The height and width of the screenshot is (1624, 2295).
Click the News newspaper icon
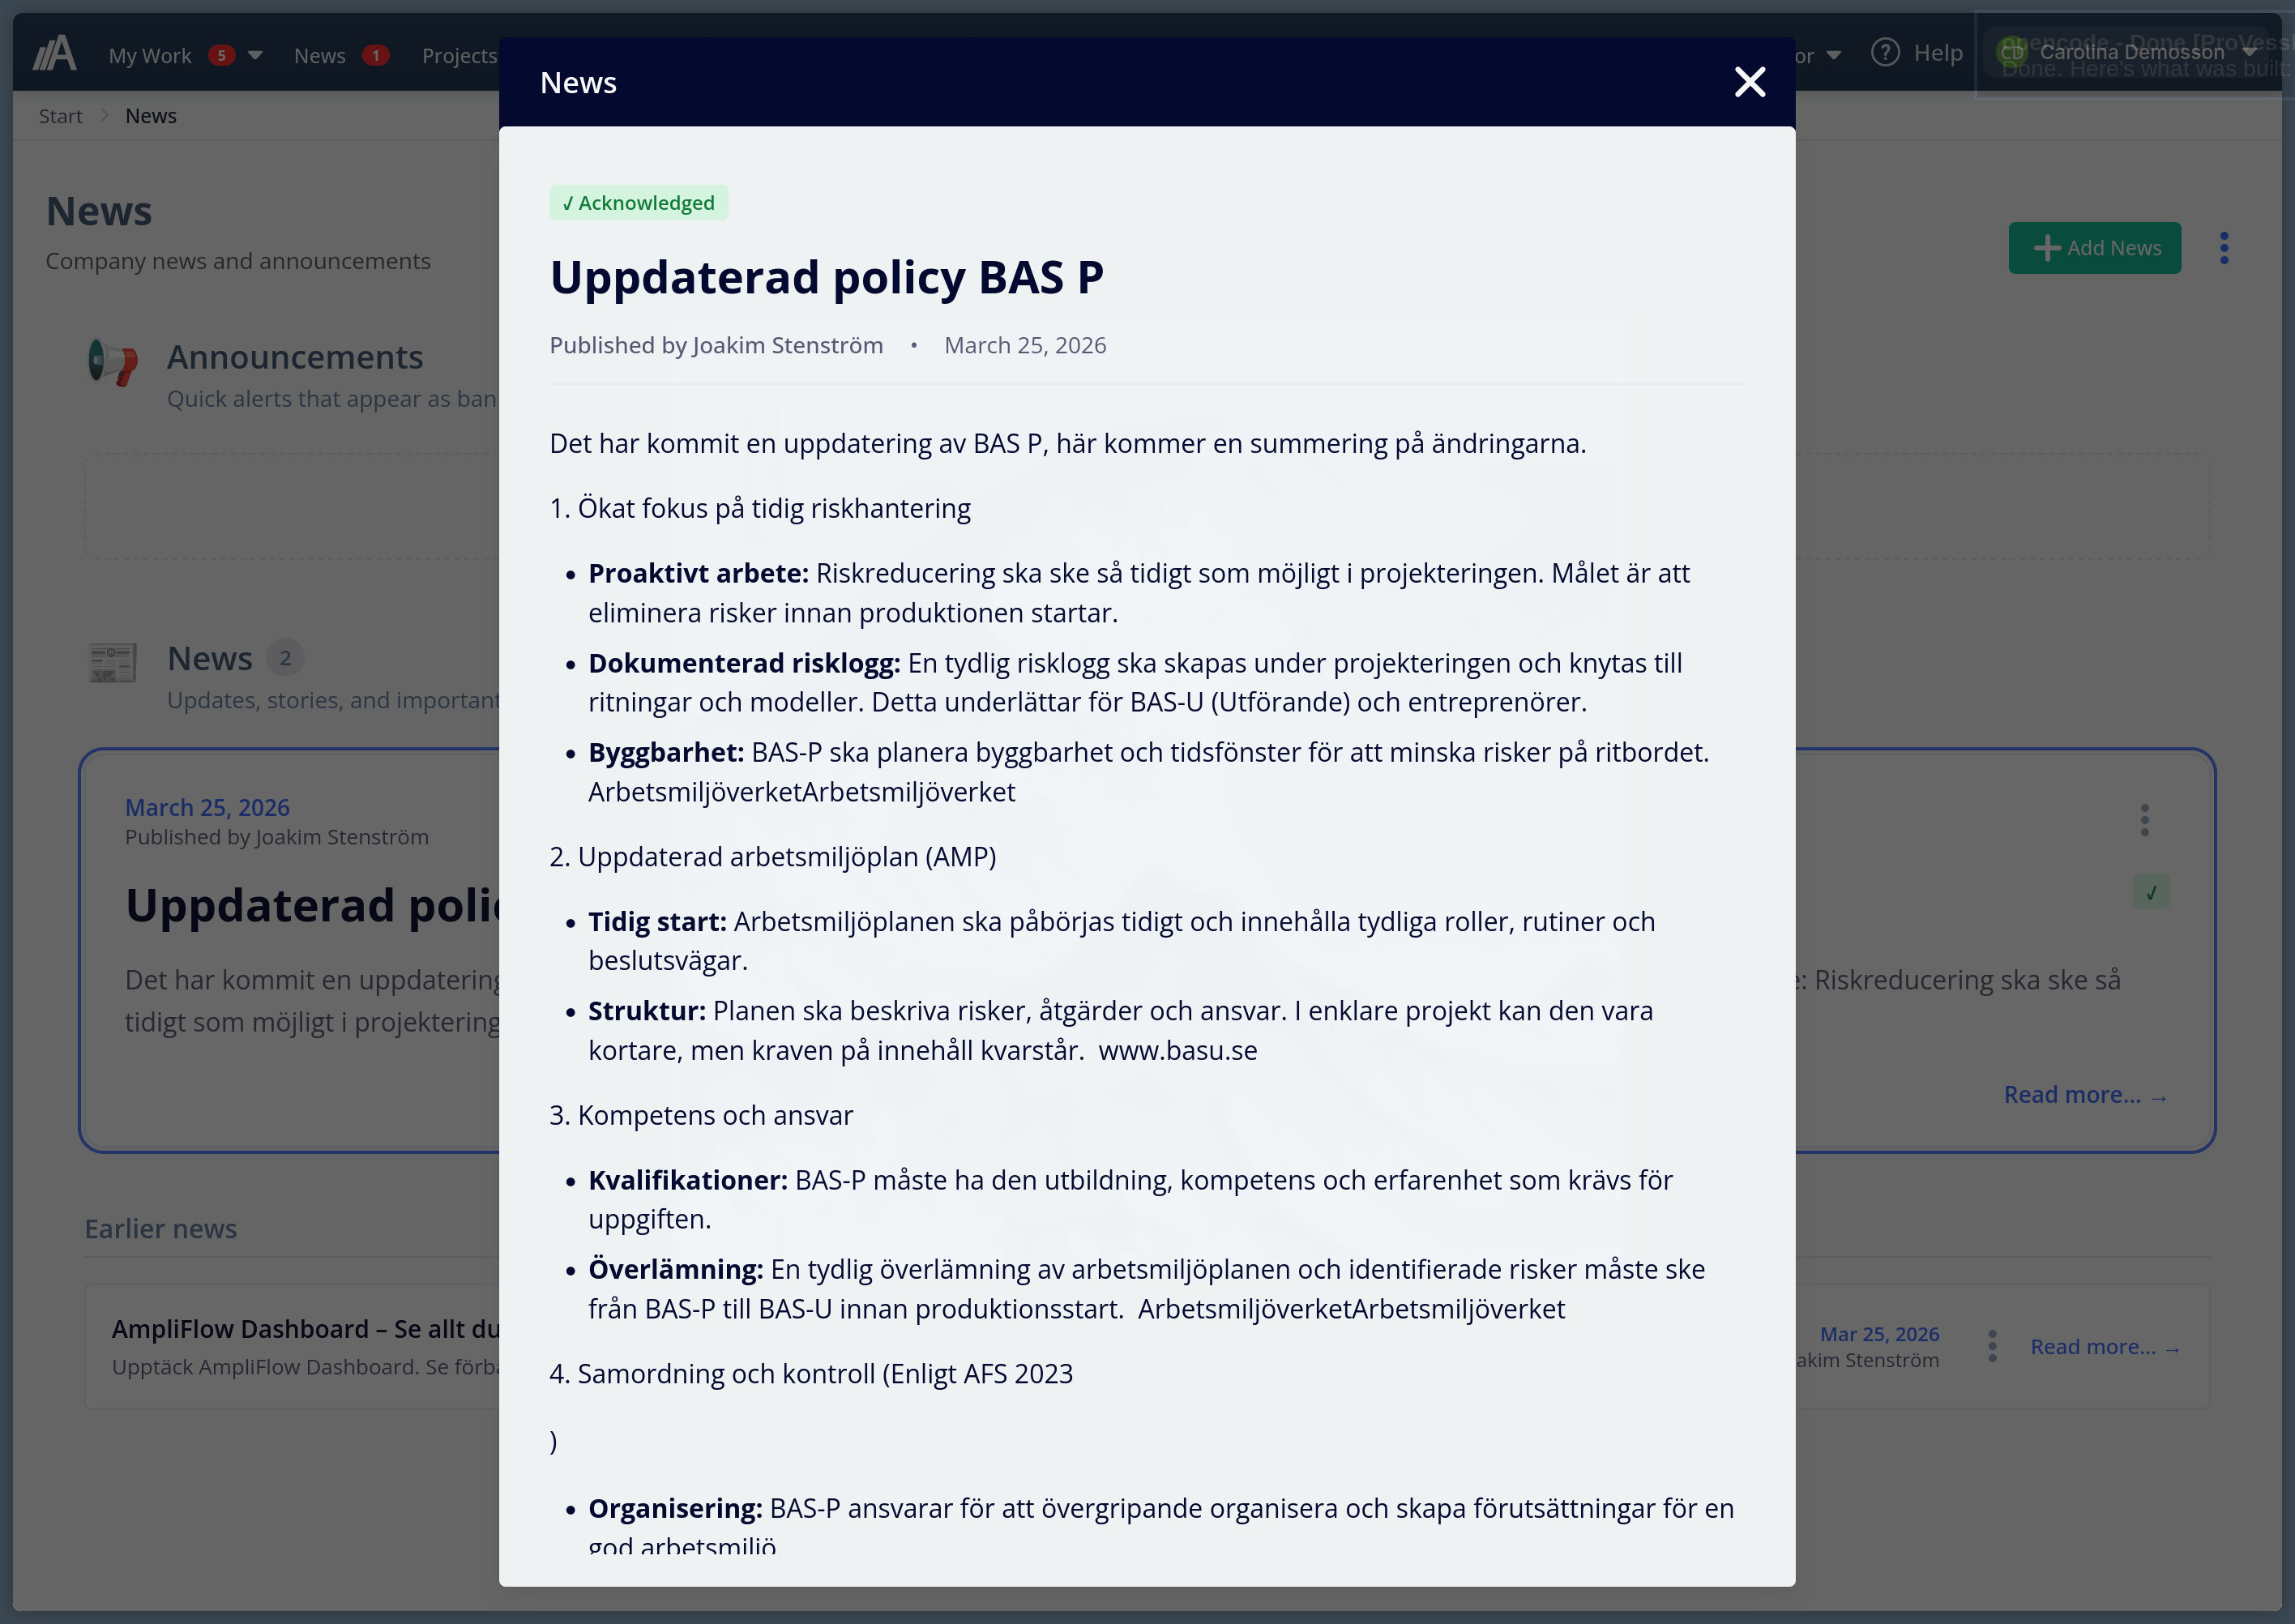111,662
